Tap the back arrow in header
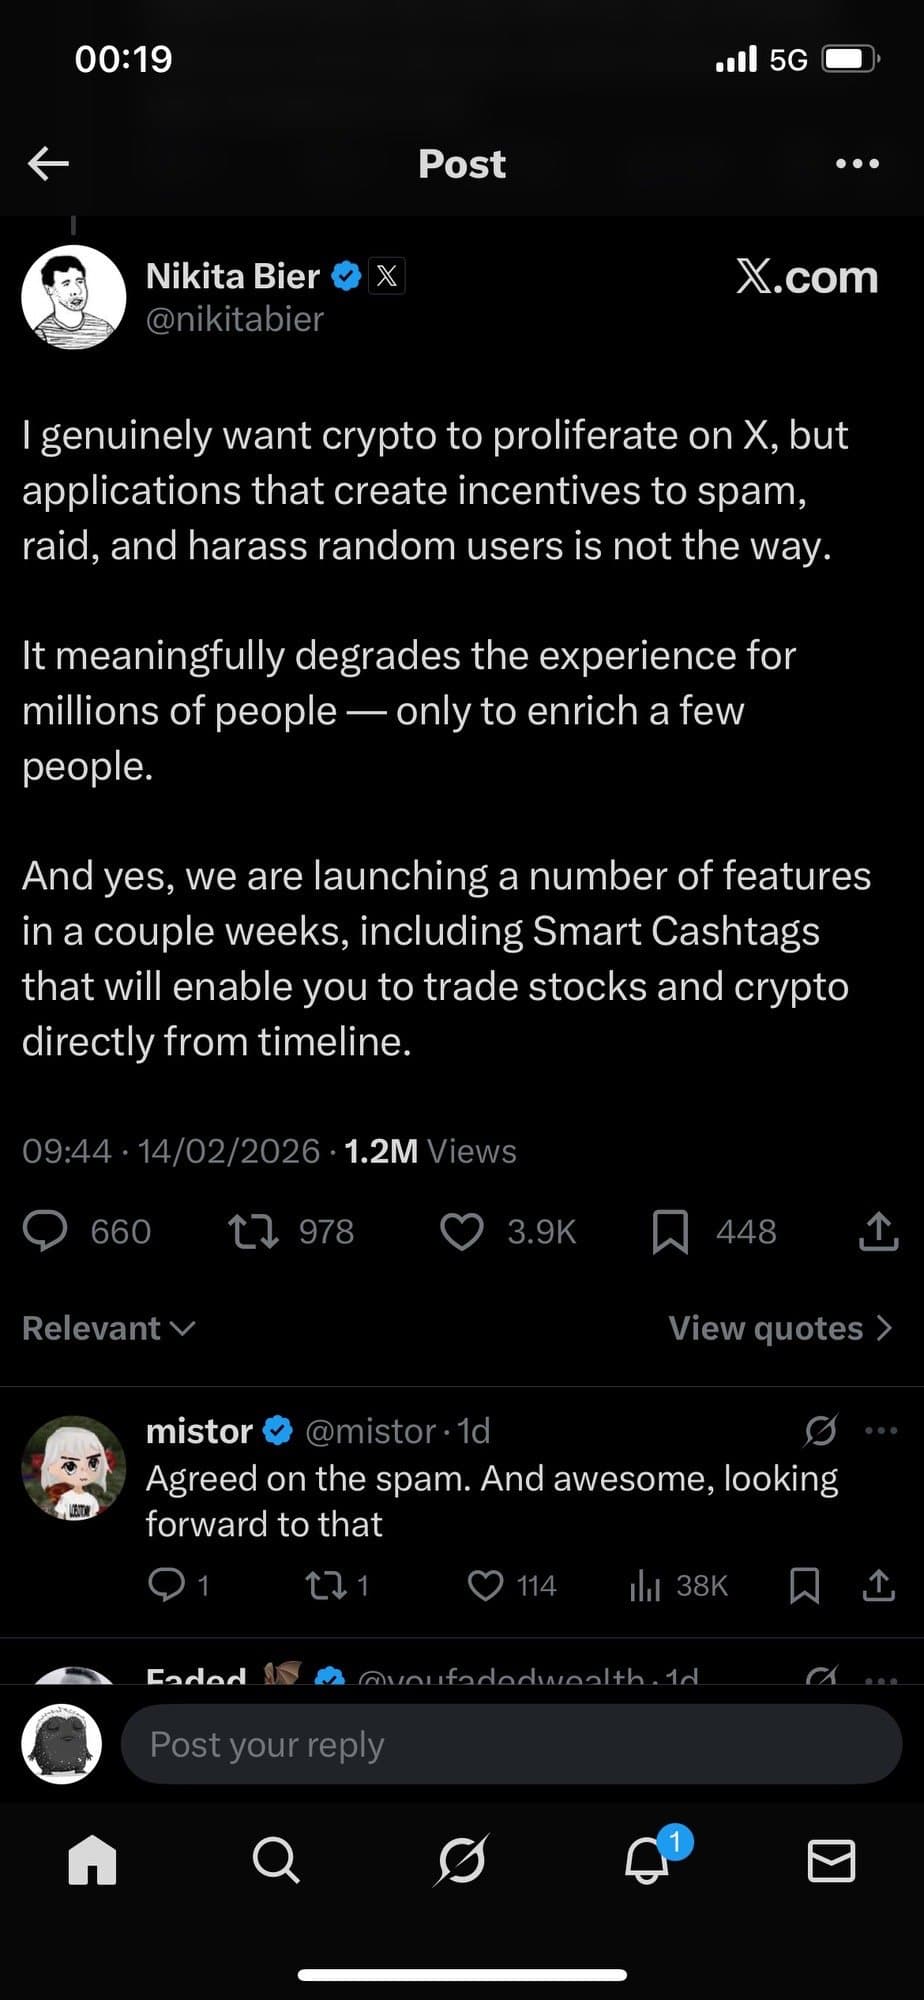The image size is (924, 2000). (x=48, y=163)
